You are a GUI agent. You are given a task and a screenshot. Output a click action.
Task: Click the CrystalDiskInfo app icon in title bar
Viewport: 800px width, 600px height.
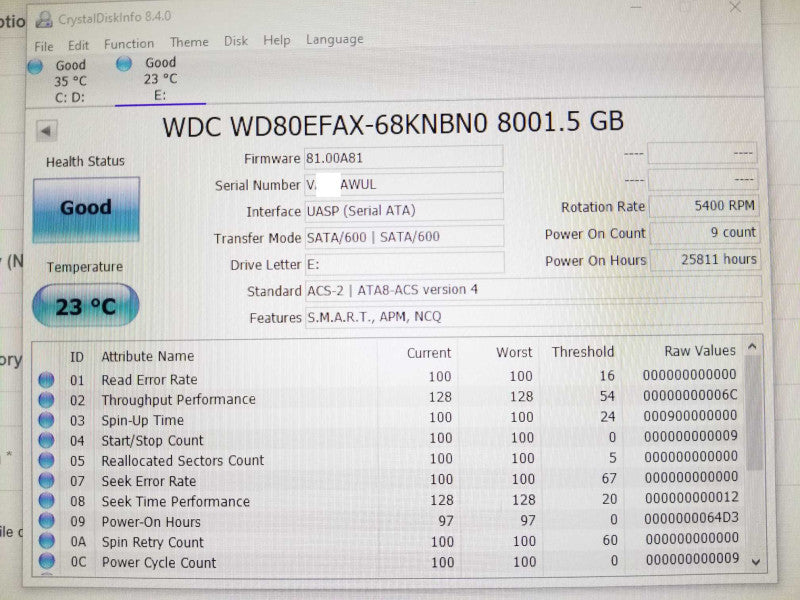[44, 20]
